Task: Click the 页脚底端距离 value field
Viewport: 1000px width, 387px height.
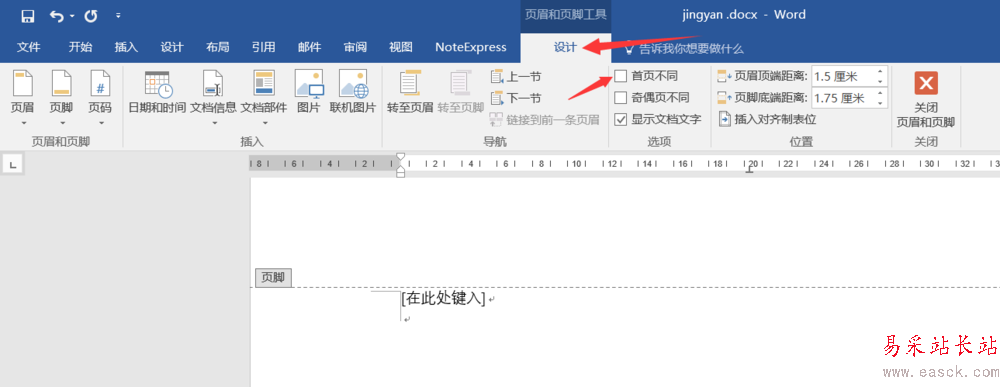Action: [843, 98]
